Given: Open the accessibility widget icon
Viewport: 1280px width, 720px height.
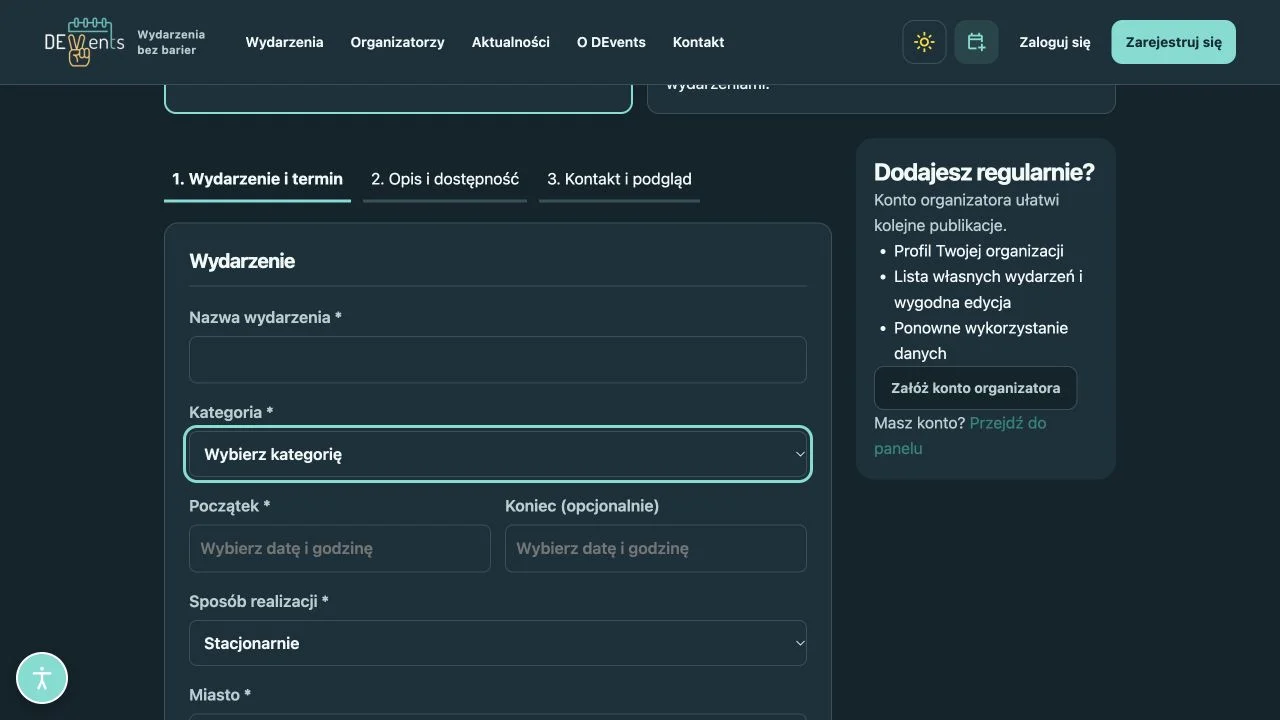Looking at the screenshot, I should click(x=42, y=678).
